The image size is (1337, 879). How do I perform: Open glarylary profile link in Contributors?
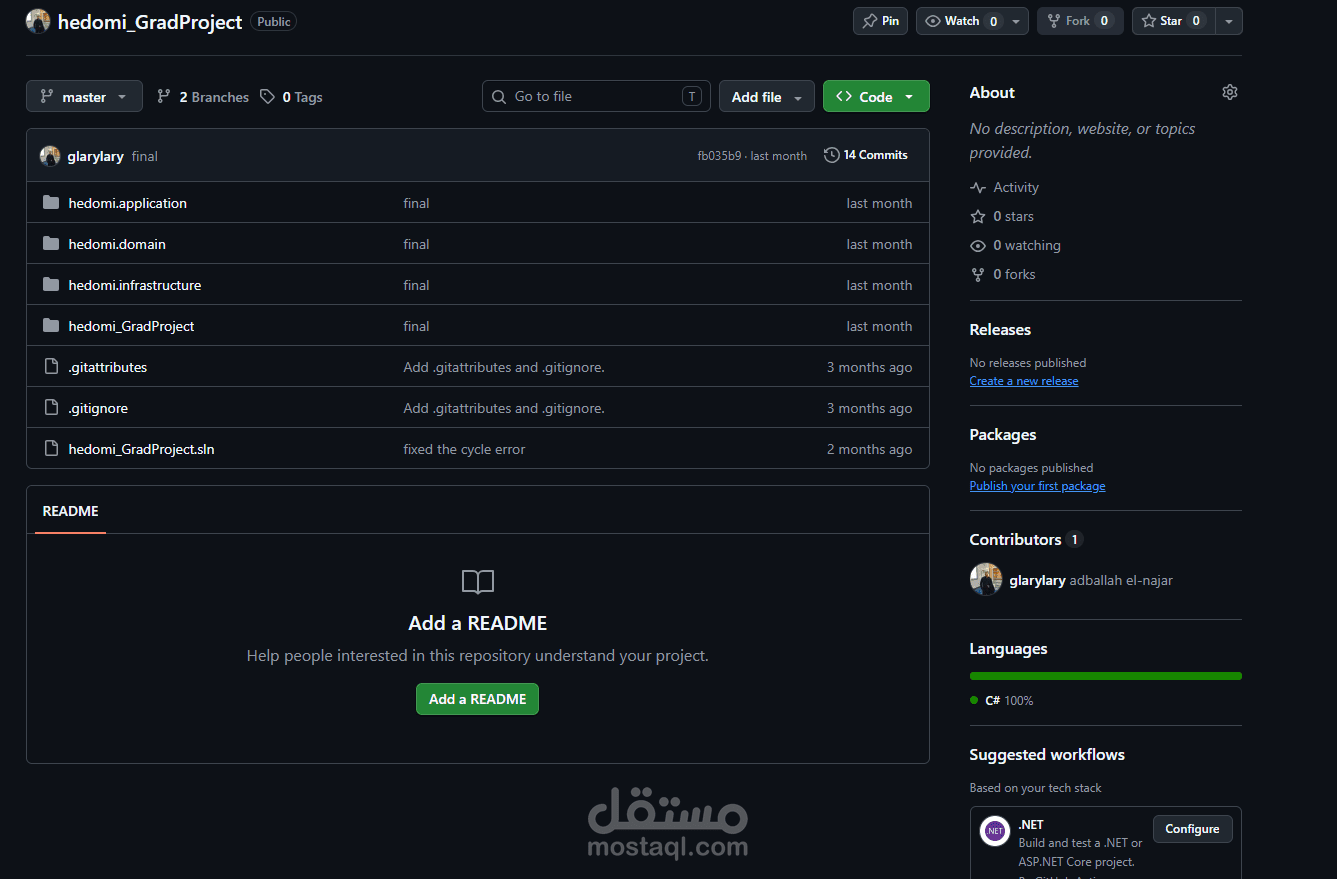point(1037,581)
